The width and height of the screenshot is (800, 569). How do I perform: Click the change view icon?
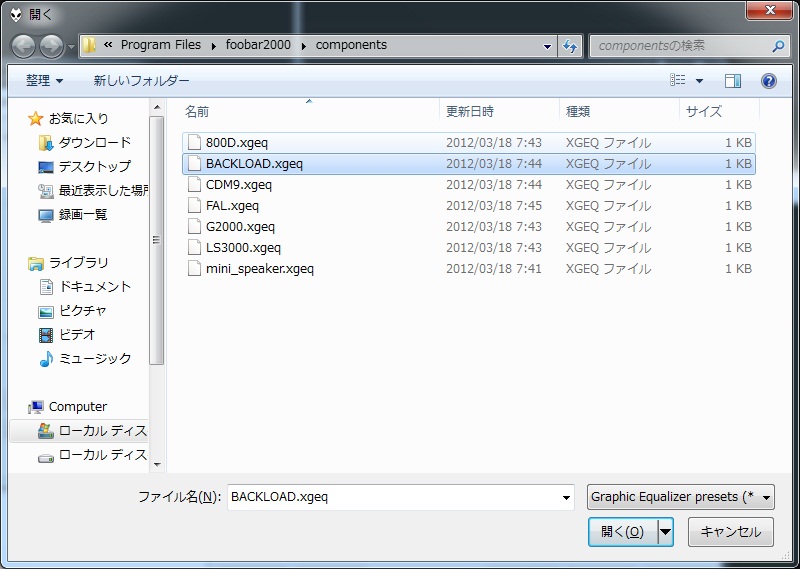tap(678, 80)
